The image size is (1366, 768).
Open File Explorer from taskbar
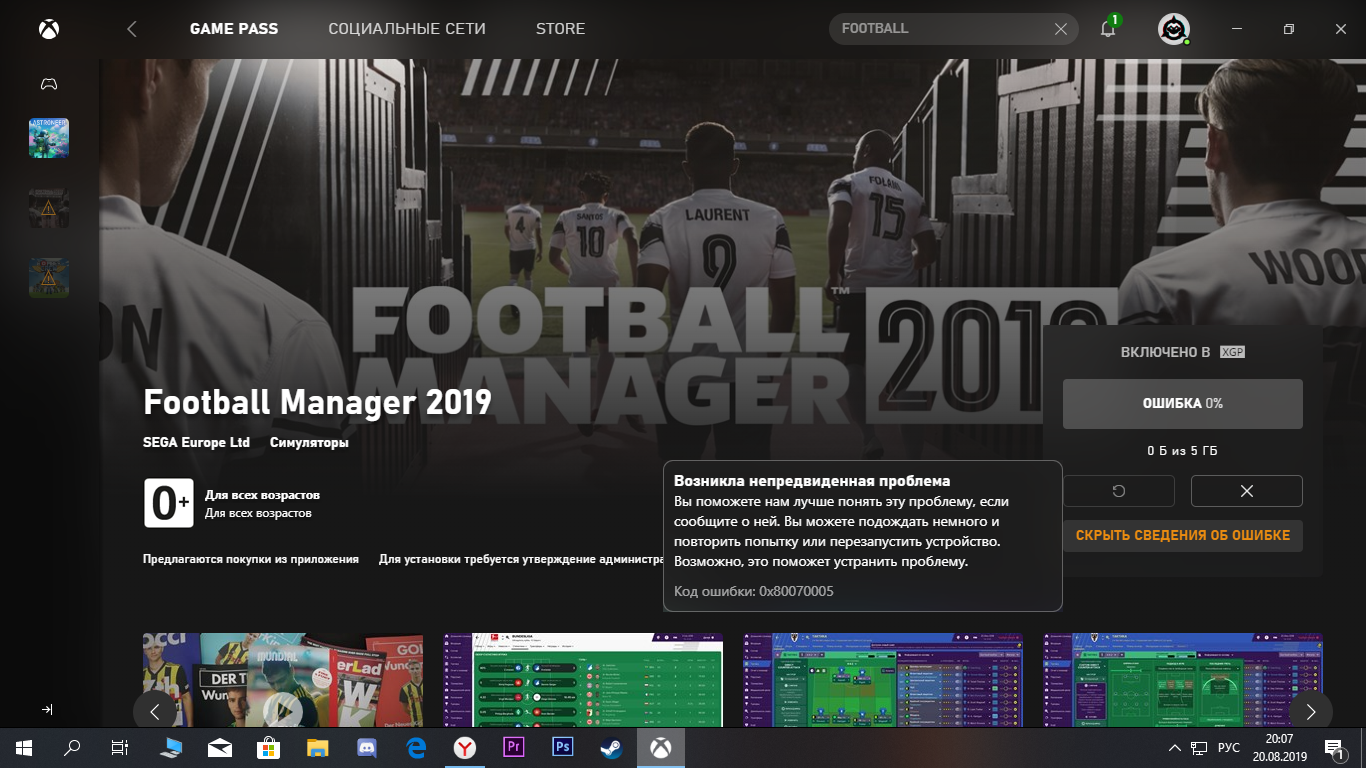click(317, 747)
